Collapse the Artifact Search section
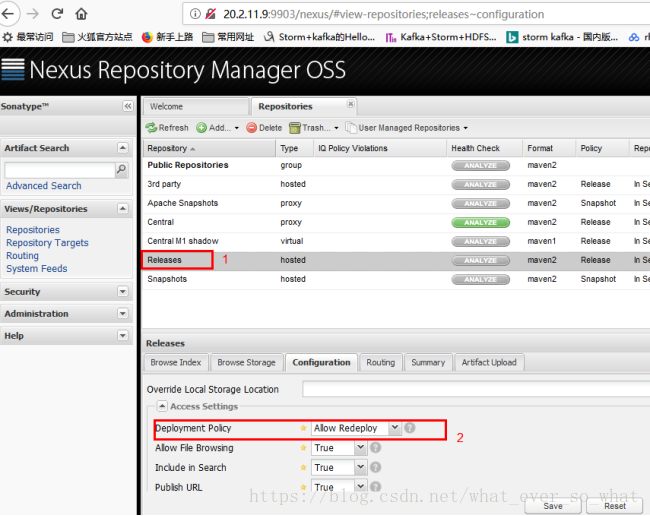 123,148
